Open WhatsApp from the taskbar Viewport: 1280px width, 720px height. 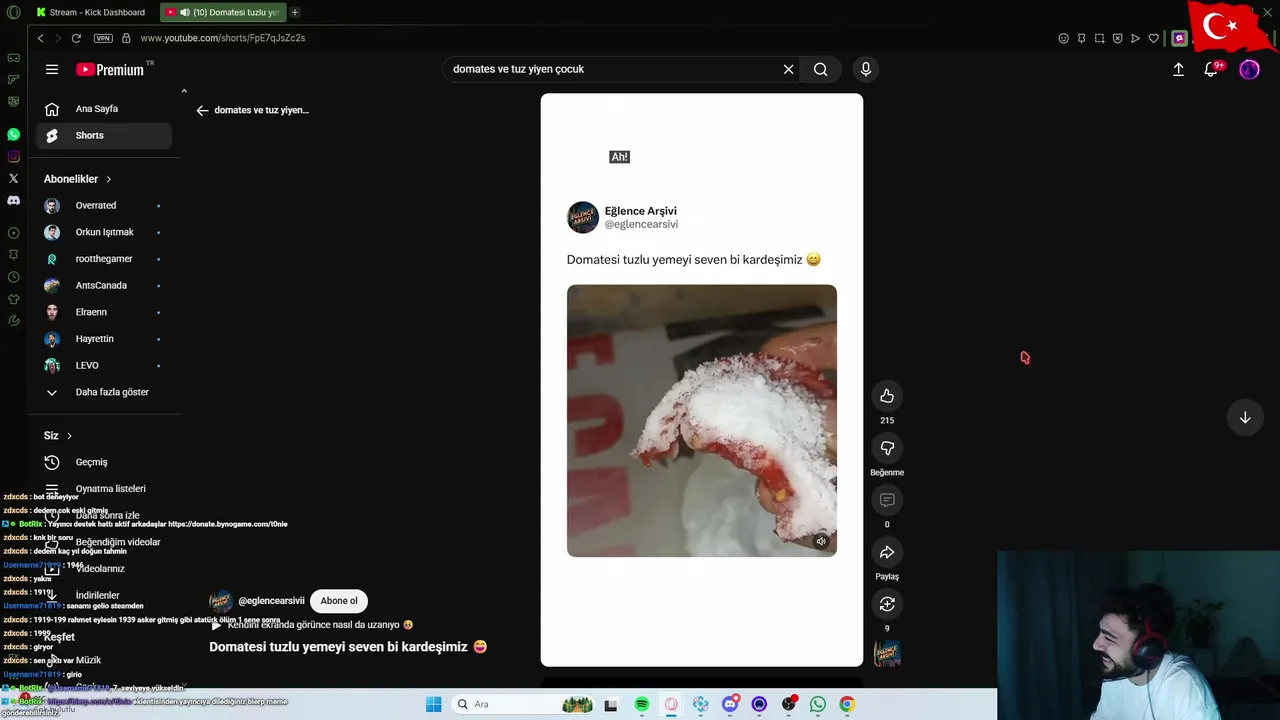tap(818, 704)
